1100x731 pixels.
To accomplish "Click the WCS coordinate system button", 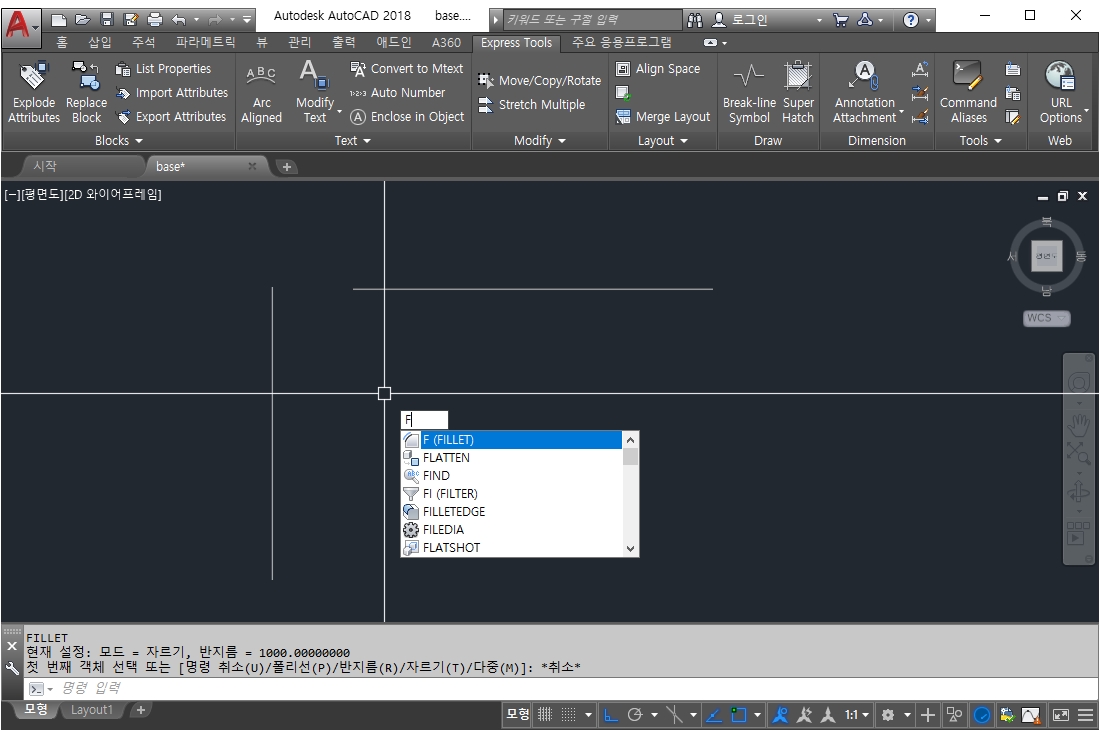I will coord(1046,318).
